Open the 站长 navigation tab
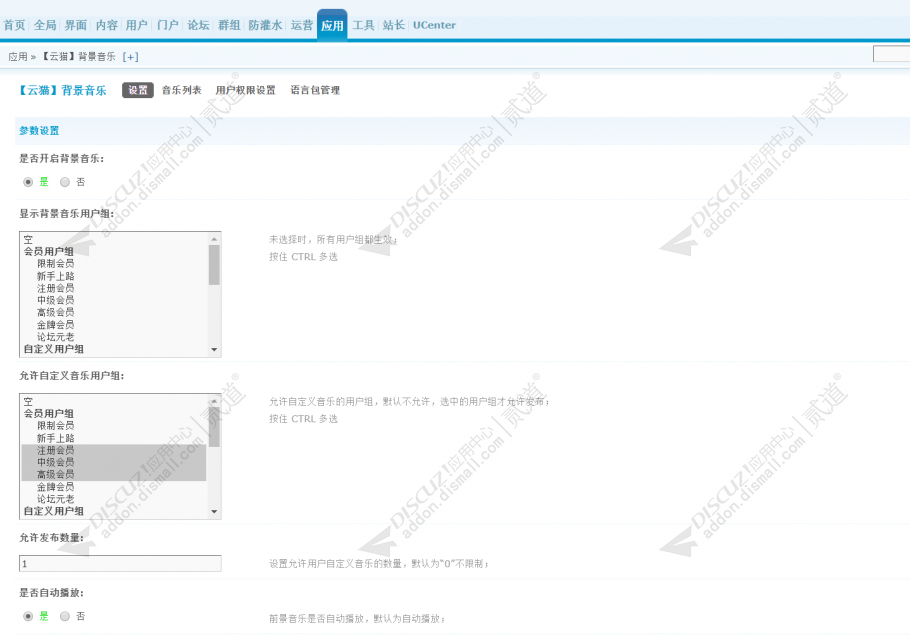The width and height of the screenshot is (910, 640). pos(393,25)
